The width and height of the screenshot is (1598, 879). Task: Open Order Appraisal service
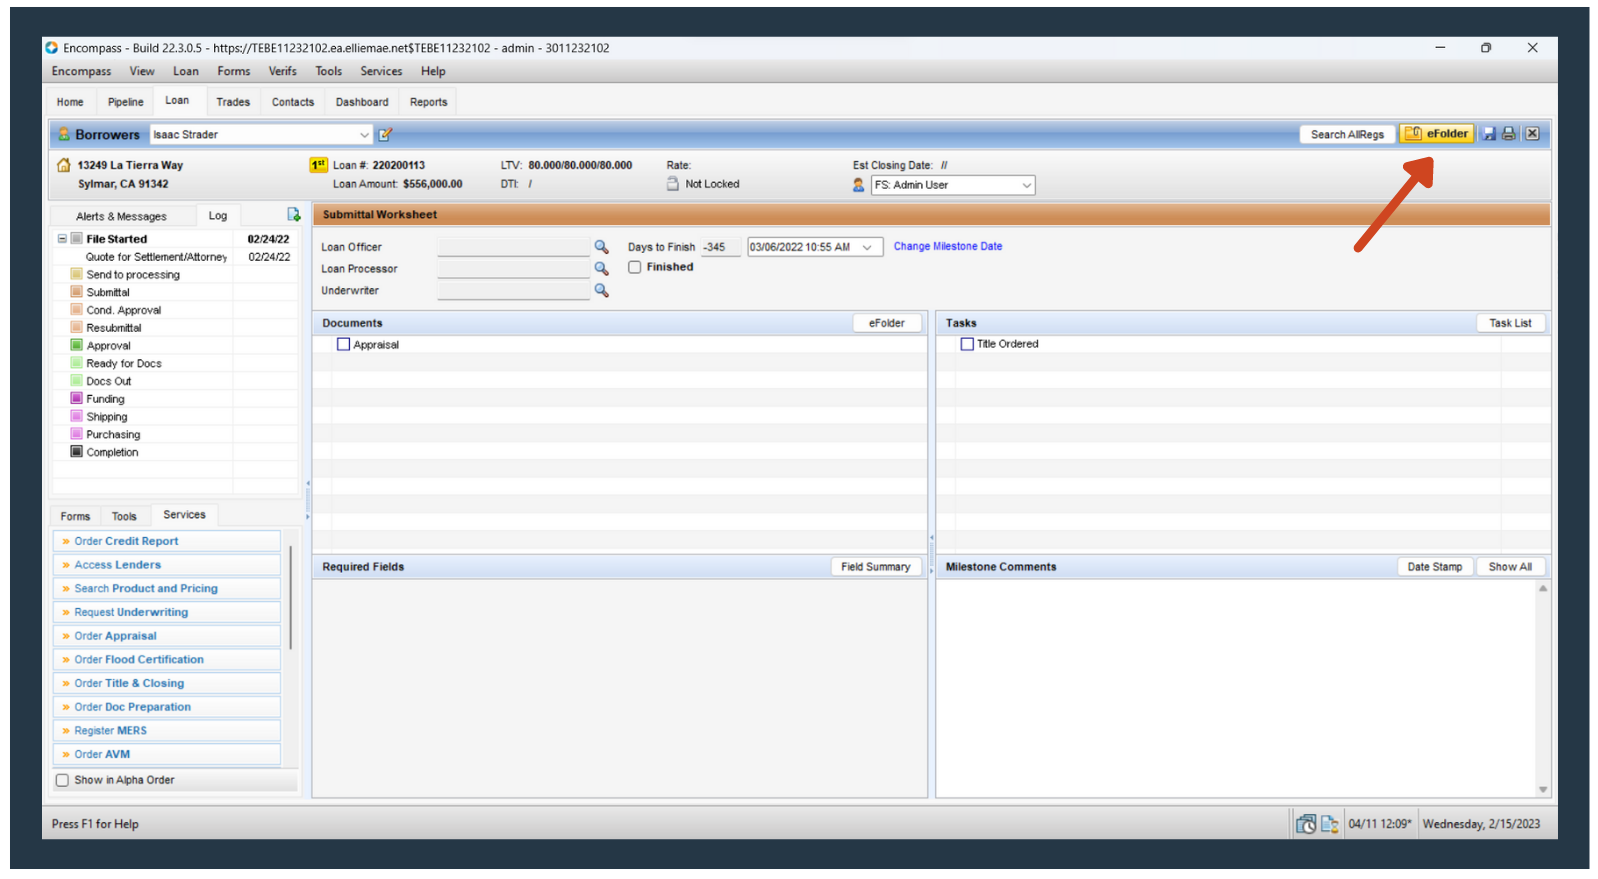click(x=167, y=636)
